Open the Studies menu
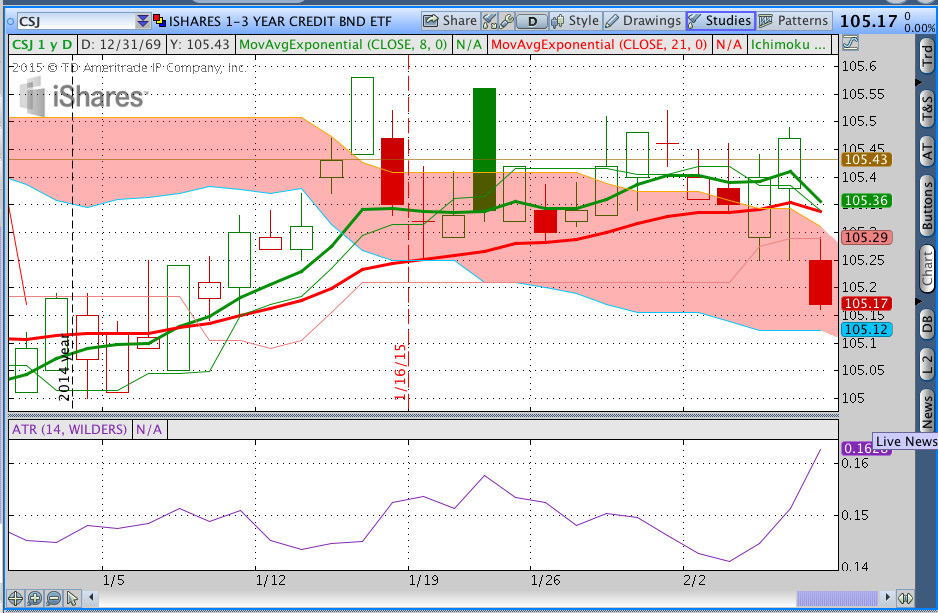The width and height of the screenshot is (938, 613). point(720,21)
